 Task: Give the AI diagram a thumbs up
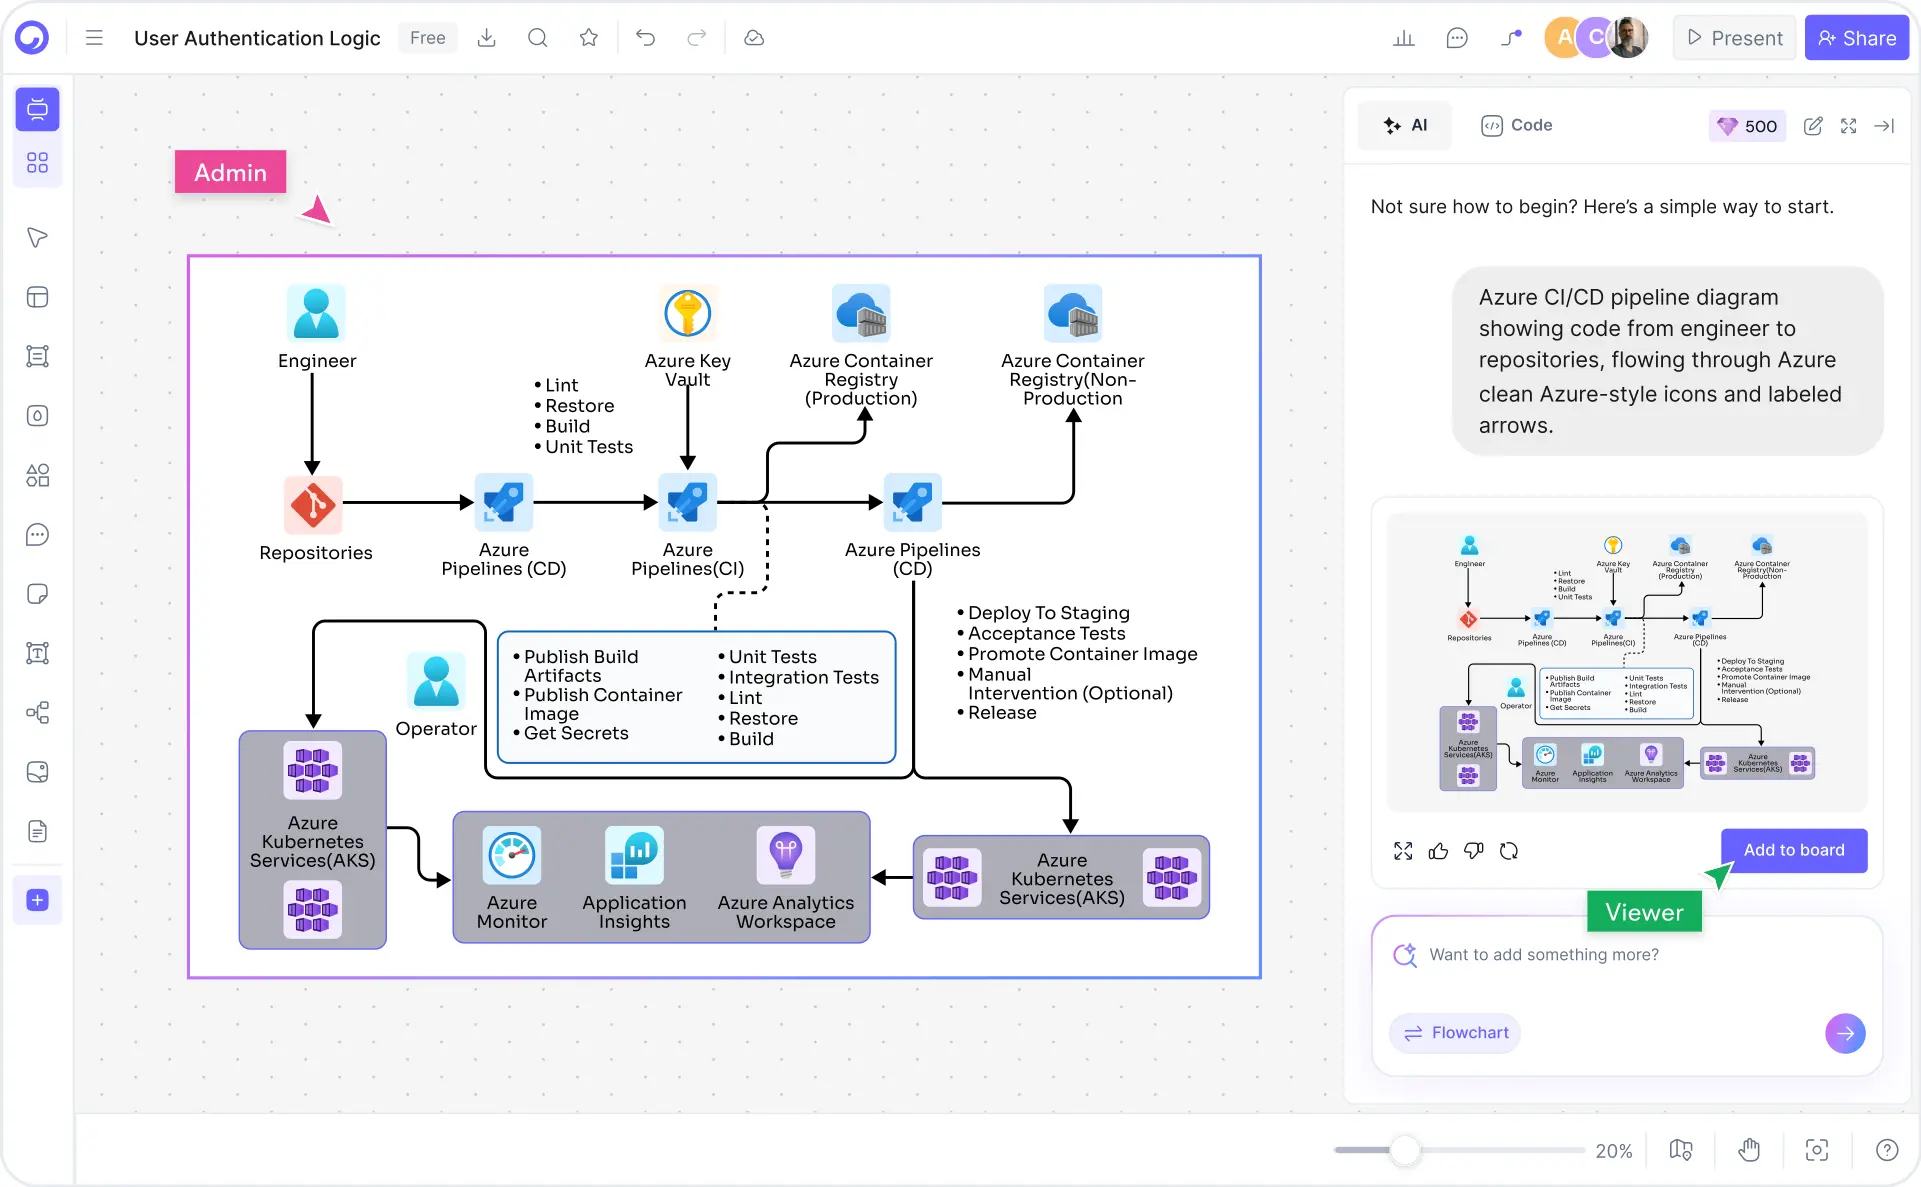pos(1438,851)
